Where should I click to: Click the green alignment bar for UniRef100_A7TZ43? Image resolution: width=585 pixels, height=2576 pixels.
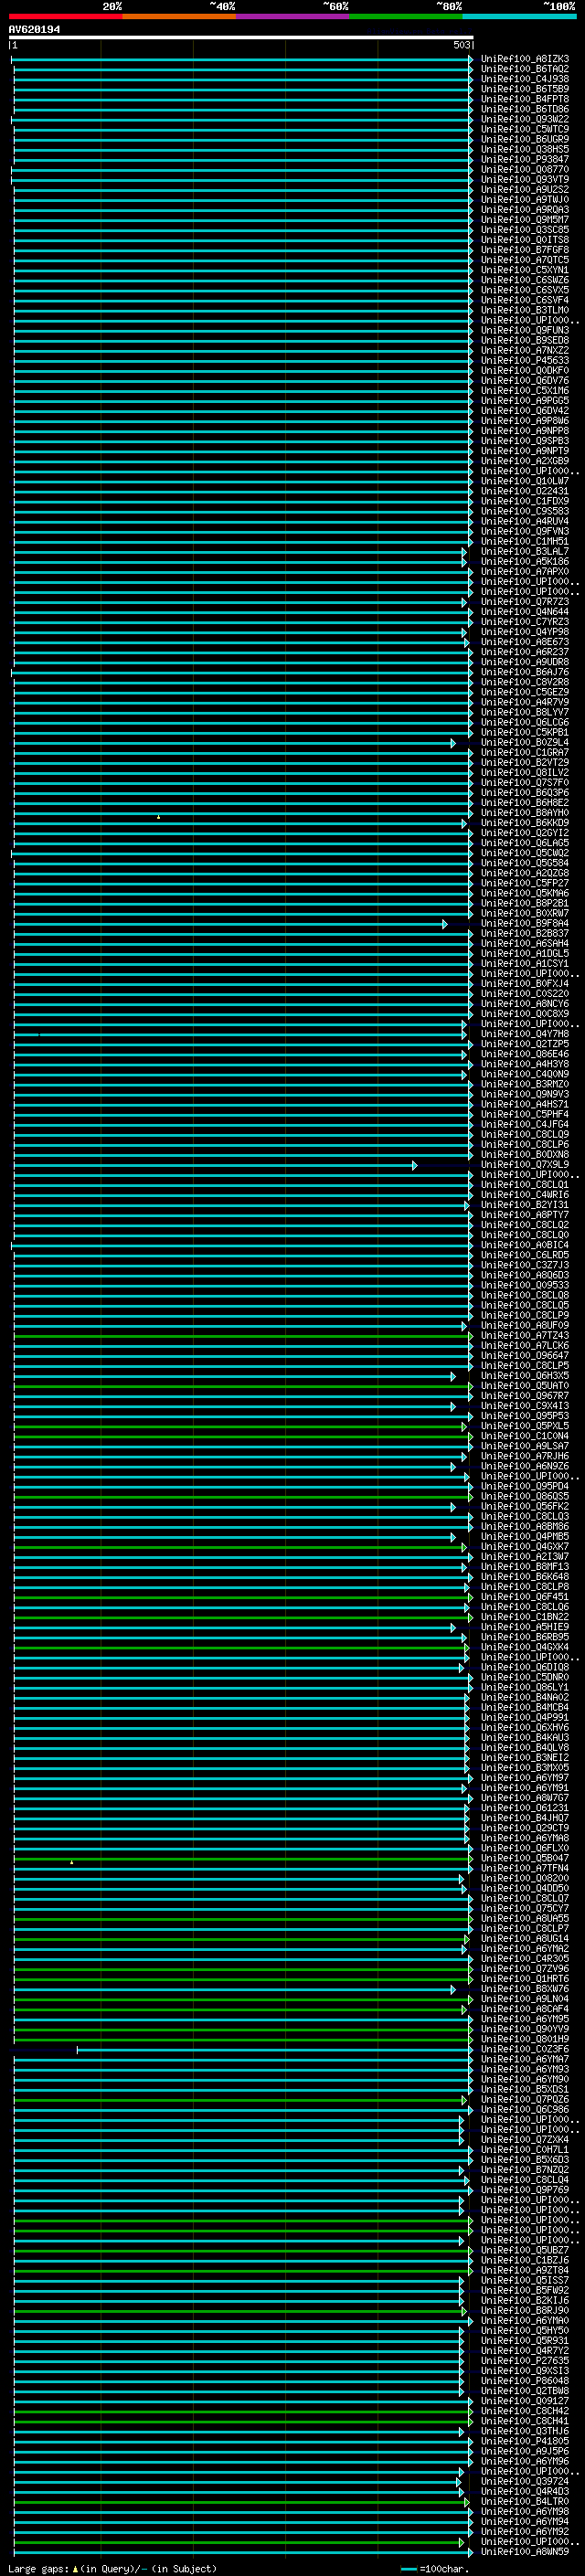click(242, 1336)
